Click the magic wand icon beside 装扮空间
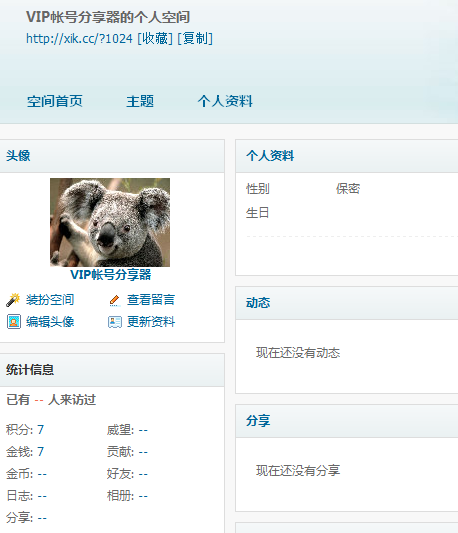This screenshot has height=533, width=458. (x=13, y=300)
